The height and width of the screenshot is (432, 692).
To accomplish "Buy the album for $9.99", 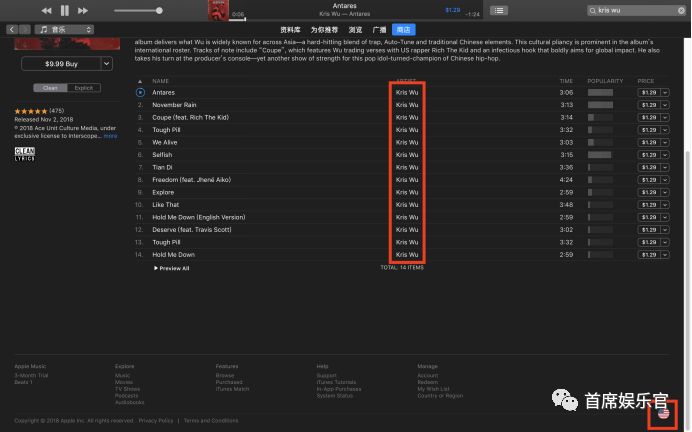I will [x=61, y=64].
